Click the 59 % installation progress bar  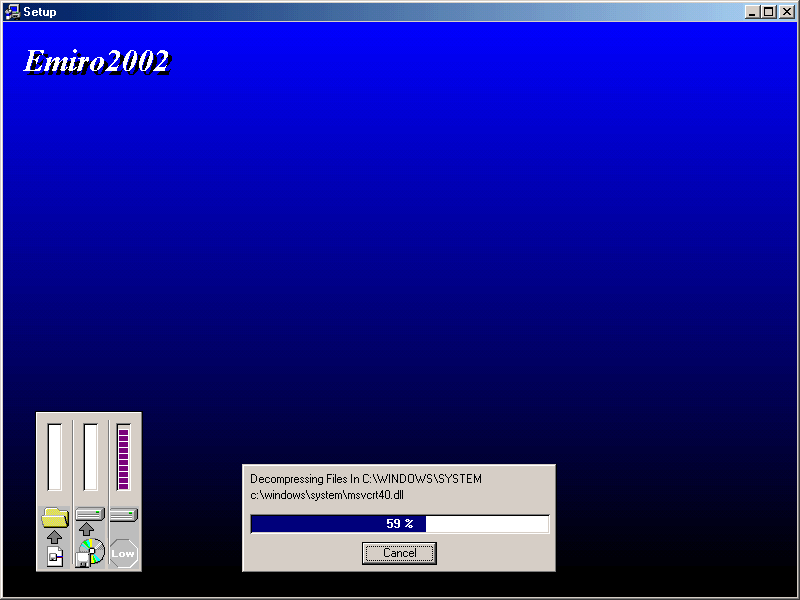[x=399, y=523]
